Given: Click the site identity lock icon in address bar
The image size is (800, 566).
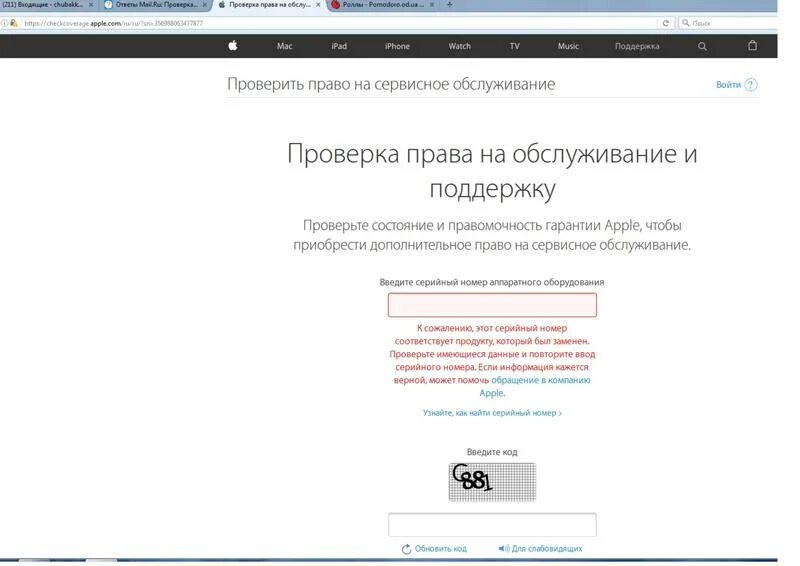Looking at the screenshot, I should 13,23.
